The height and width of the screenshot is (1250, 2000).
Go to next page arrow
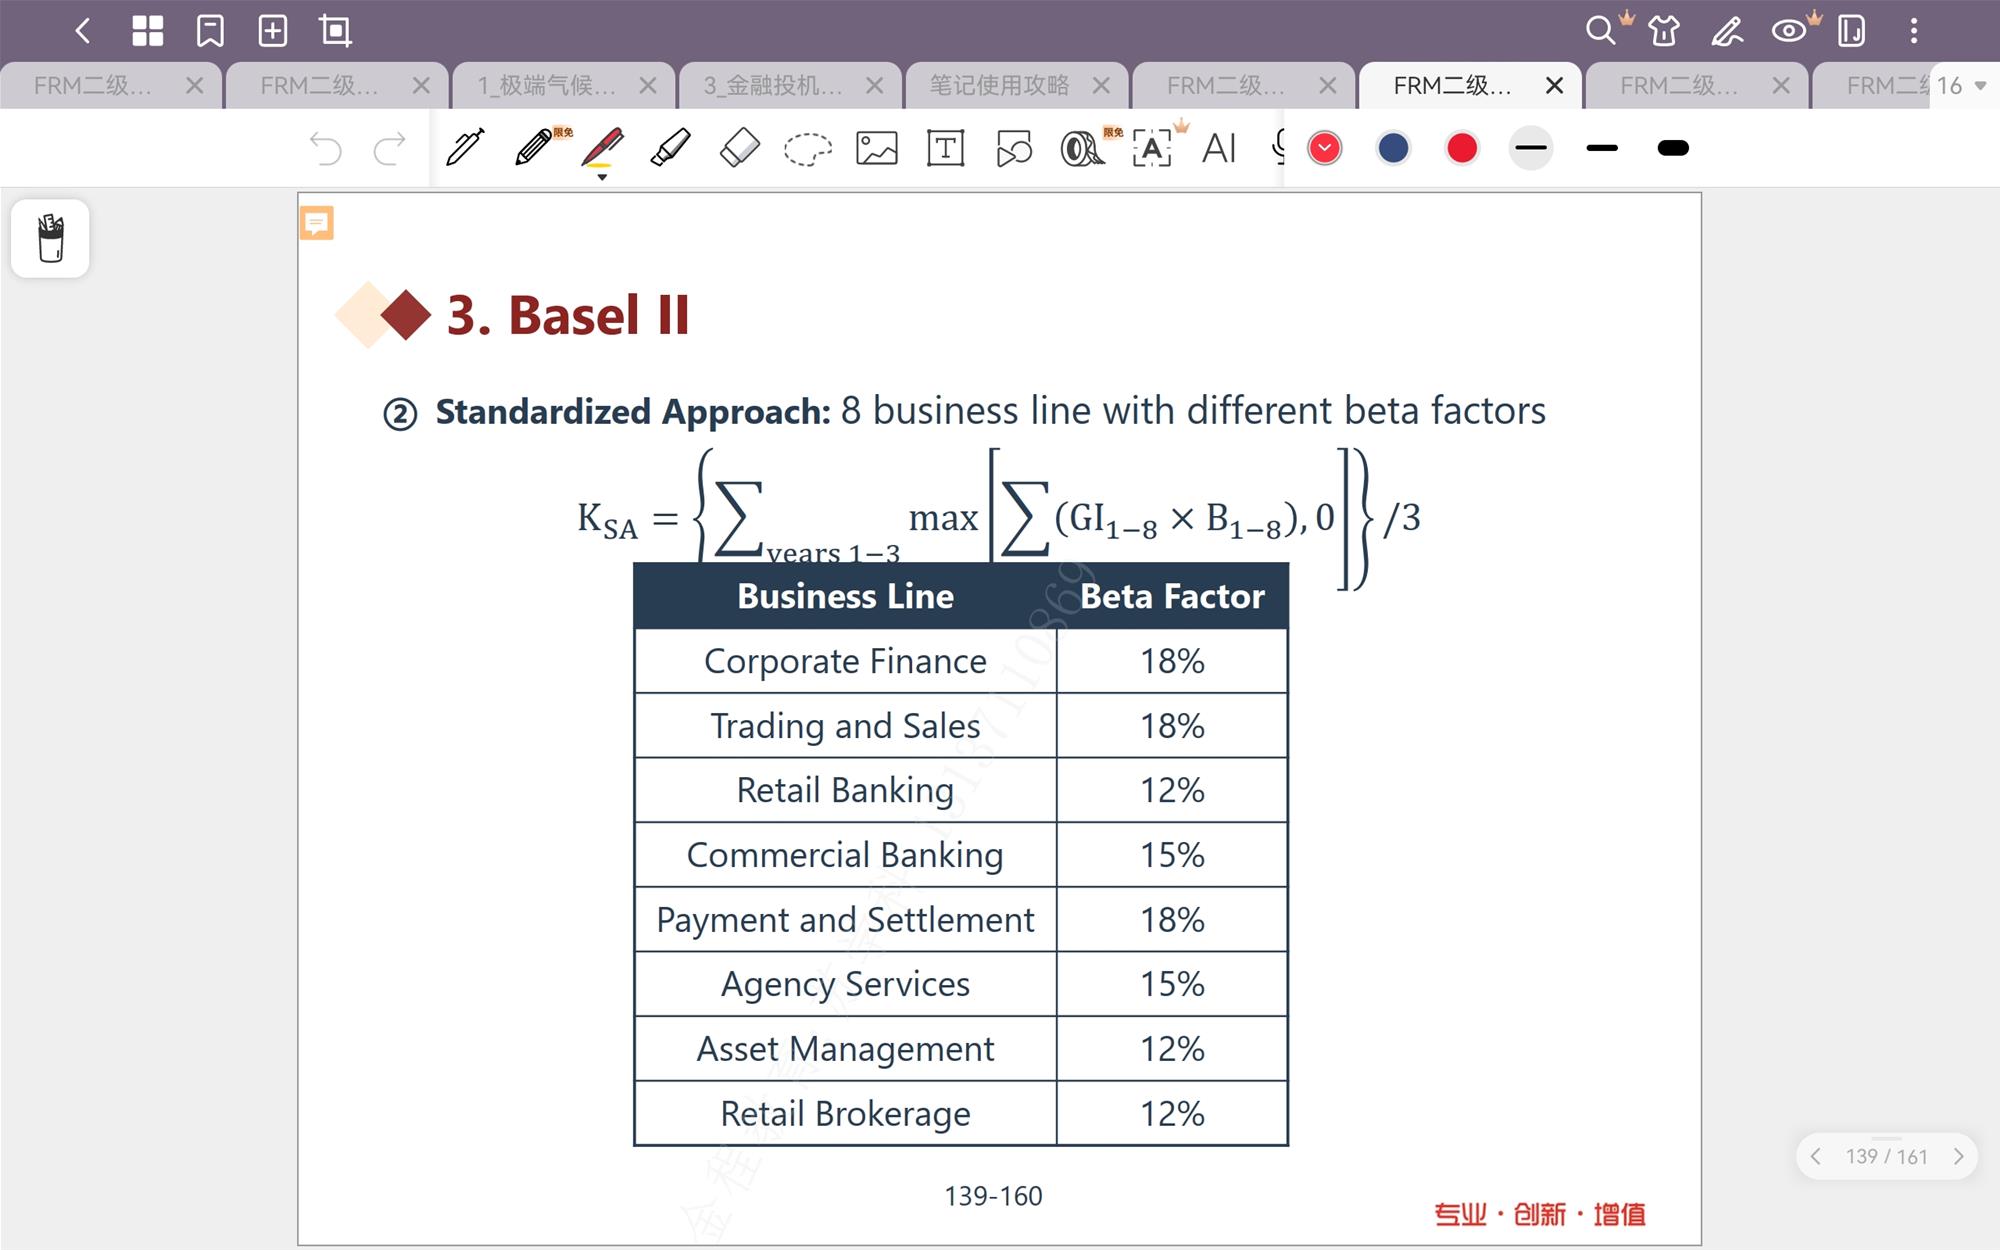point(1958,1156)
